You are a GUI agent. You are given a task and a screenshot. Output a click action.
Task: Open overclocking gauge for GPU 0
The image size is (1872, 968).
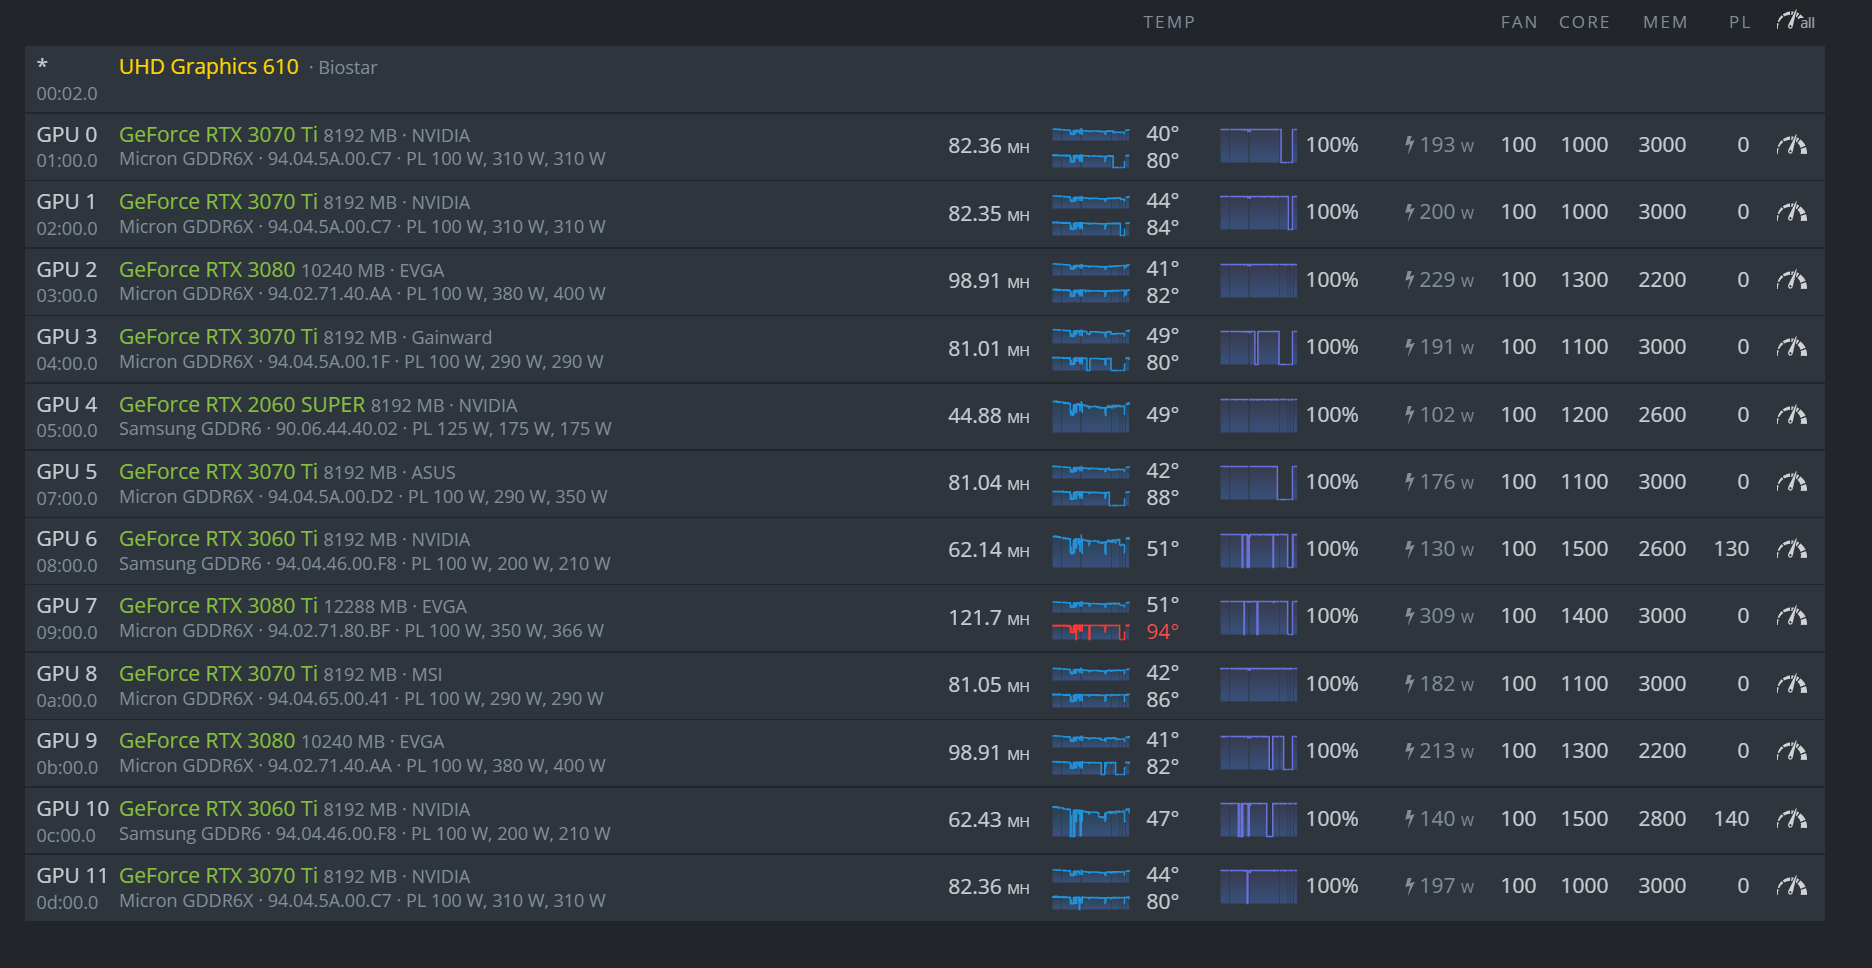point(1795,144)
